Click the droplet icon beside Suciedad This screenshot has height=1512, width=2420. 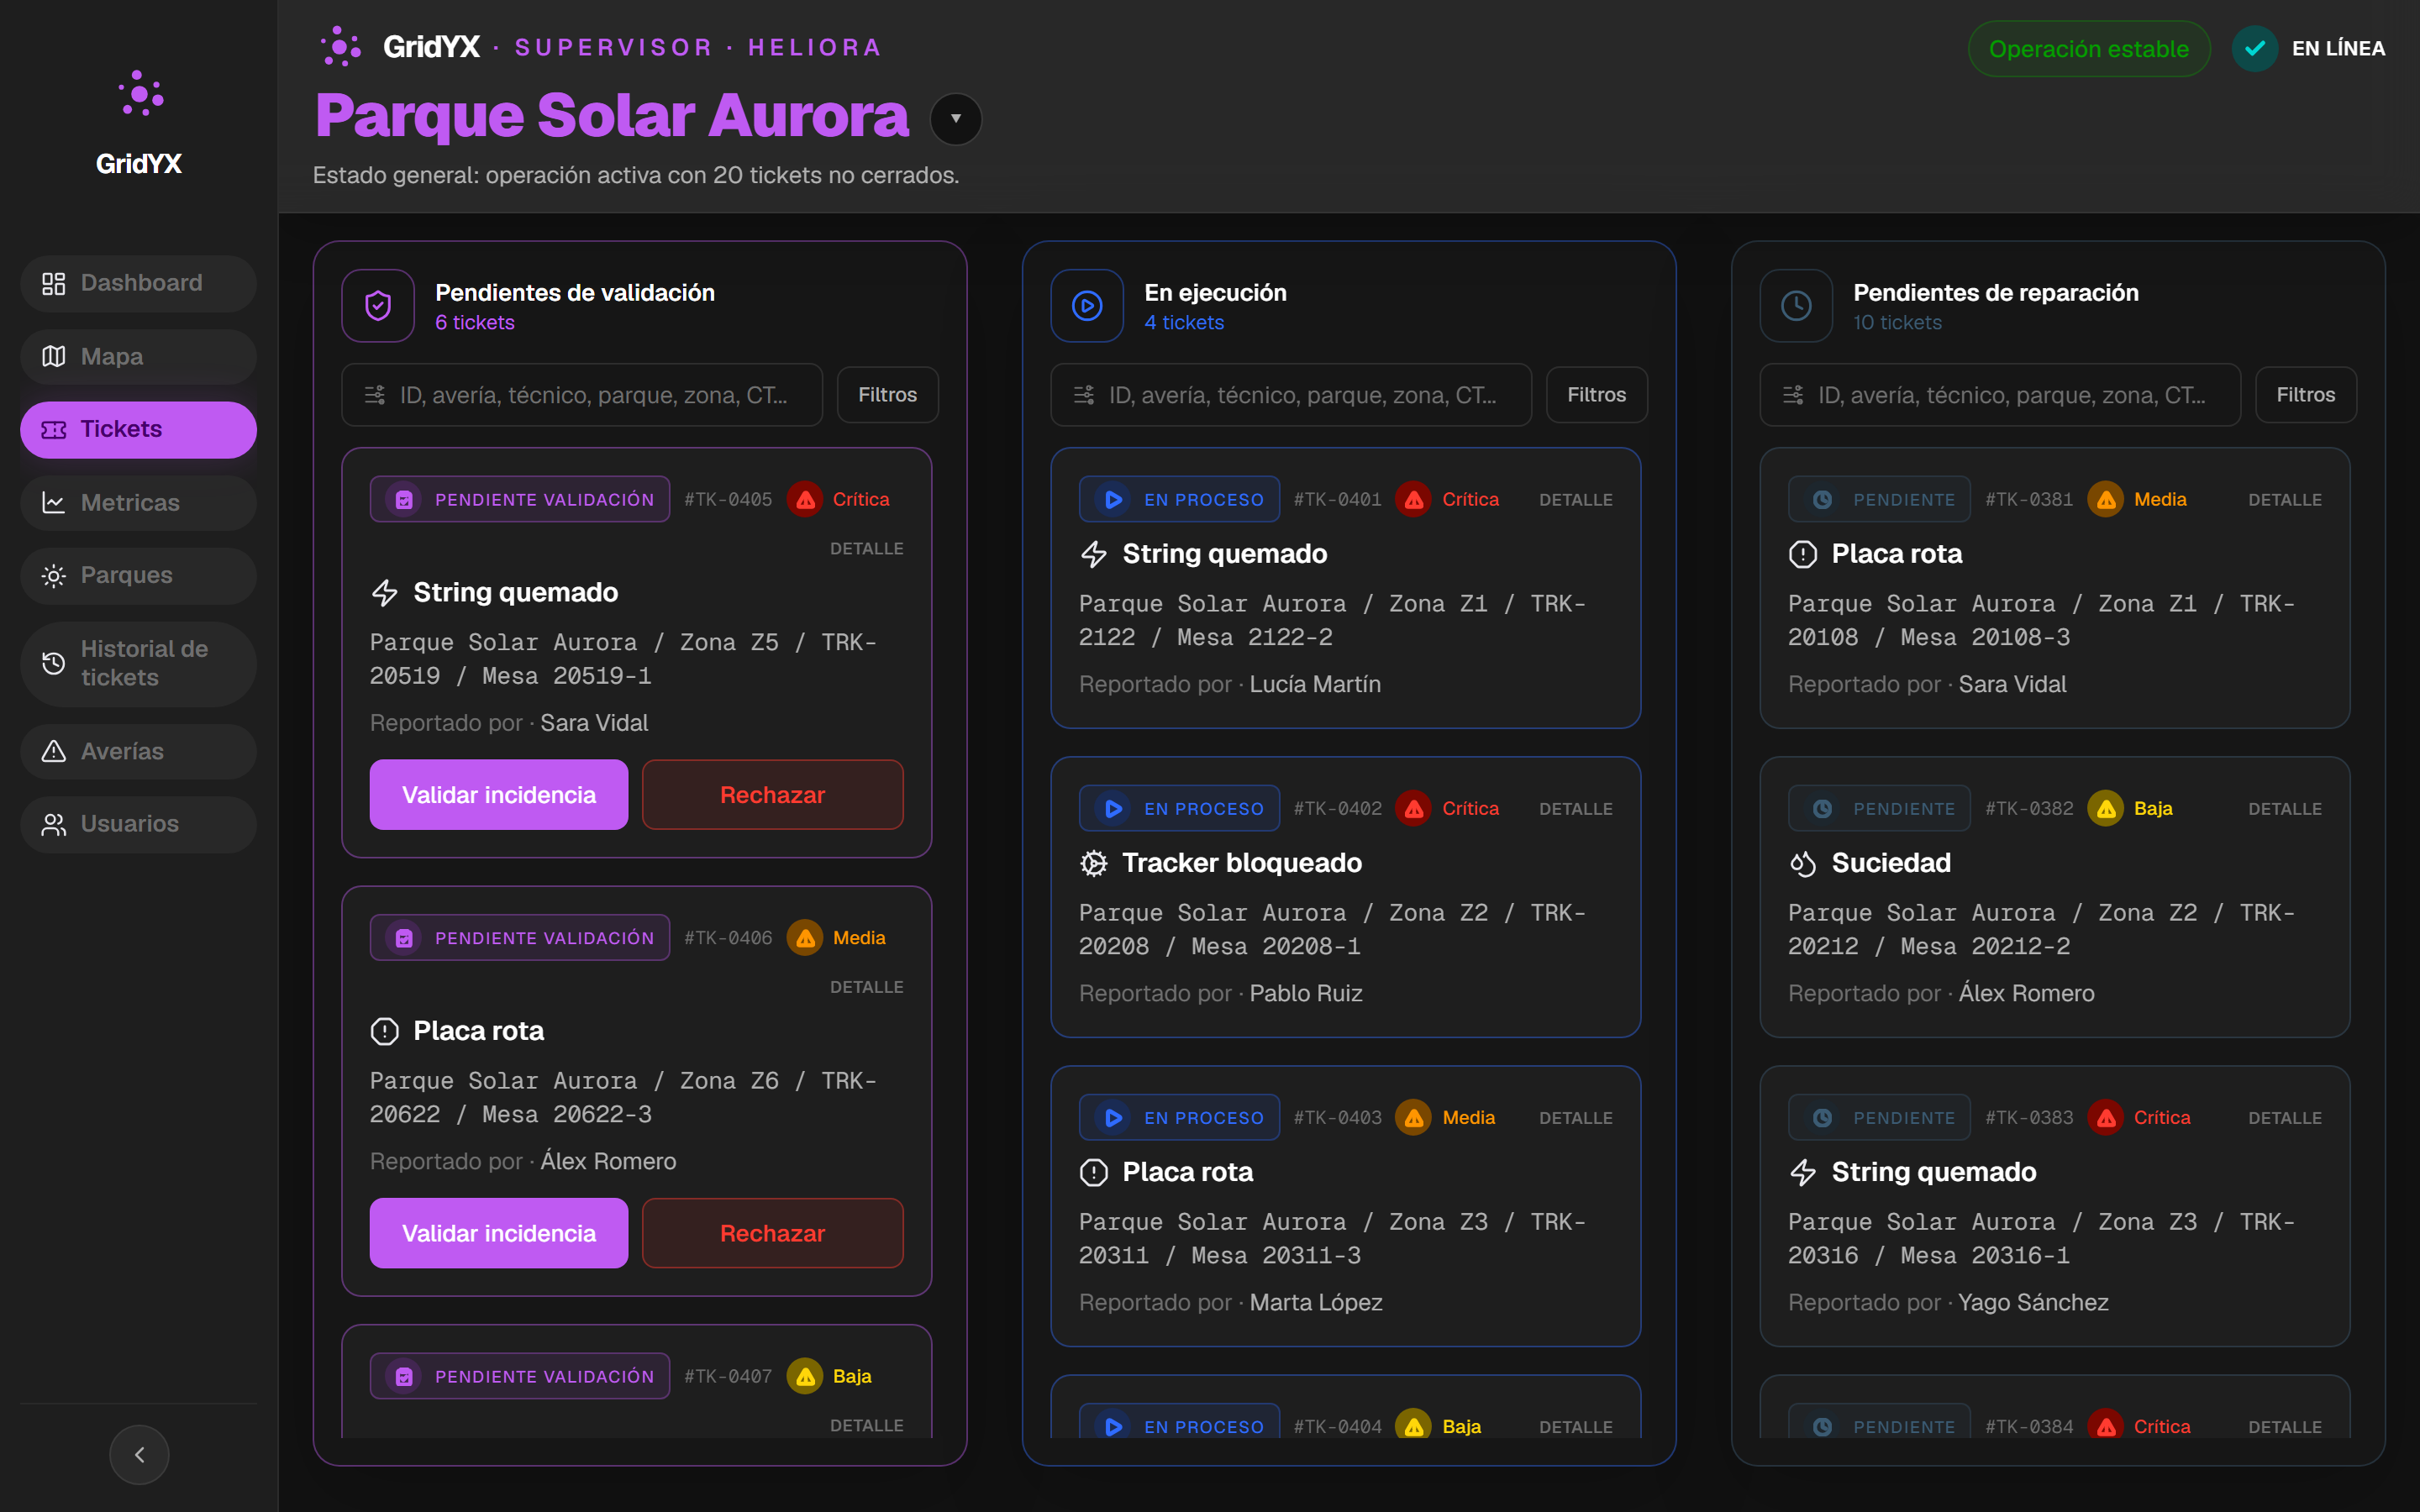tap(1803, 863)
